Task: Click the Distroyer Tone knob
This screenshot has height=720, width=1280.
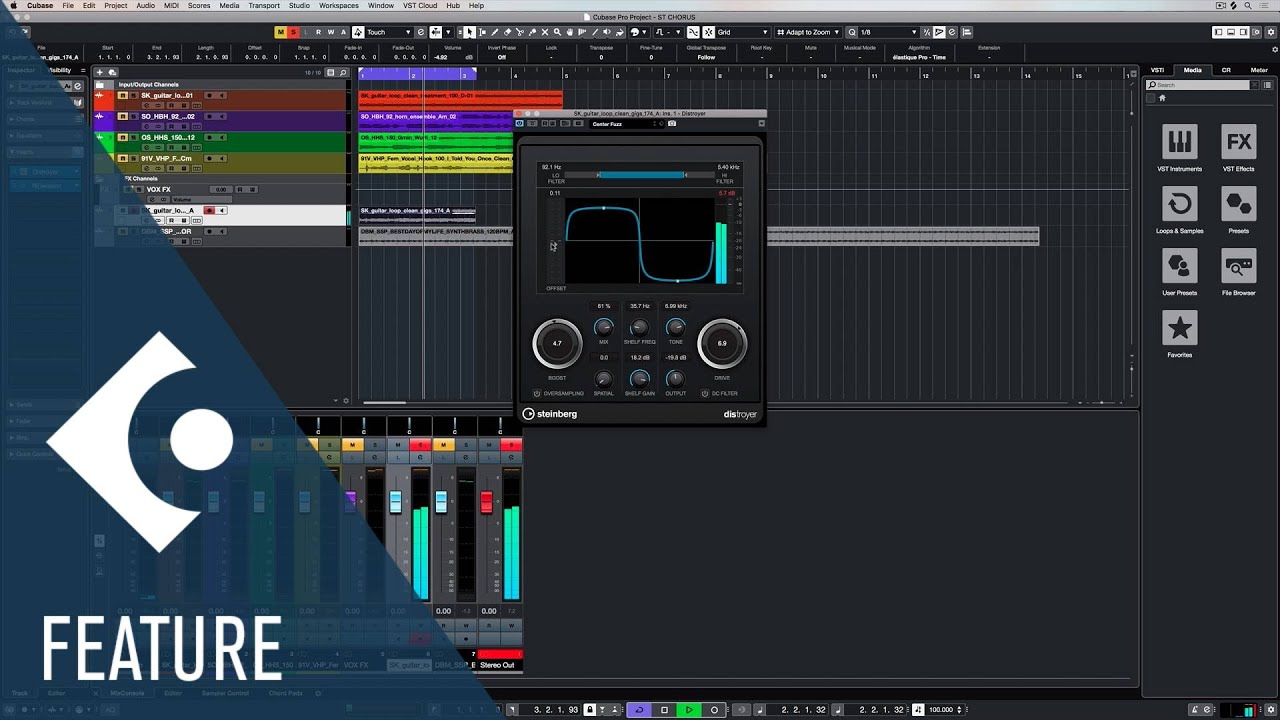Action: (676, 327)
